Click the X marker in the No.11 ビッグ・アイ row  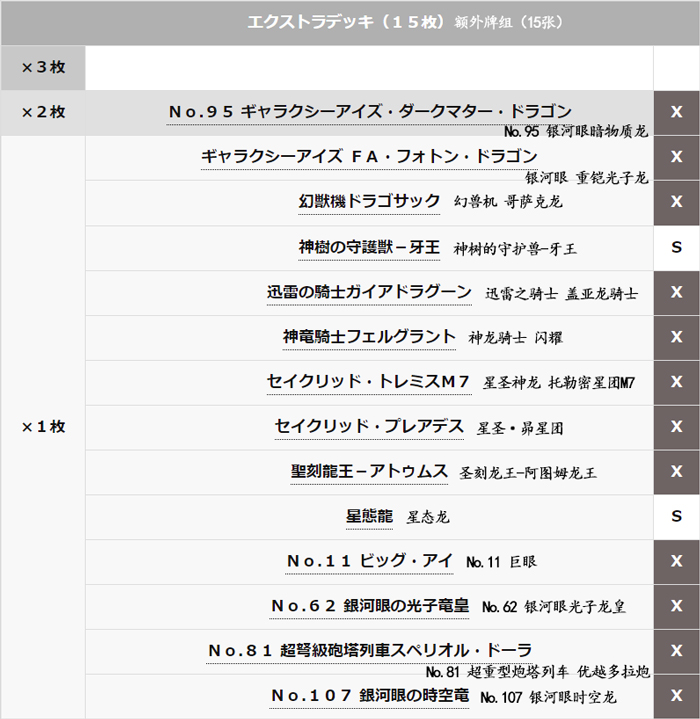point(676,562)
